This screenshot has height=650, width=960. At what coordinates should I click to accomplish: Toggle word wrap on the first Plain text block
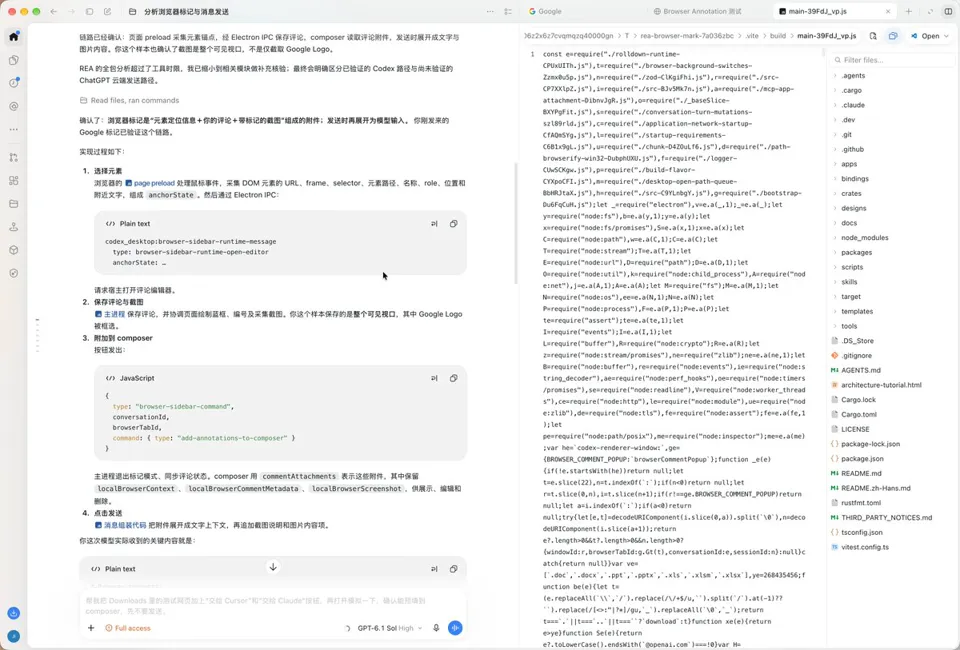coord(434,224)
